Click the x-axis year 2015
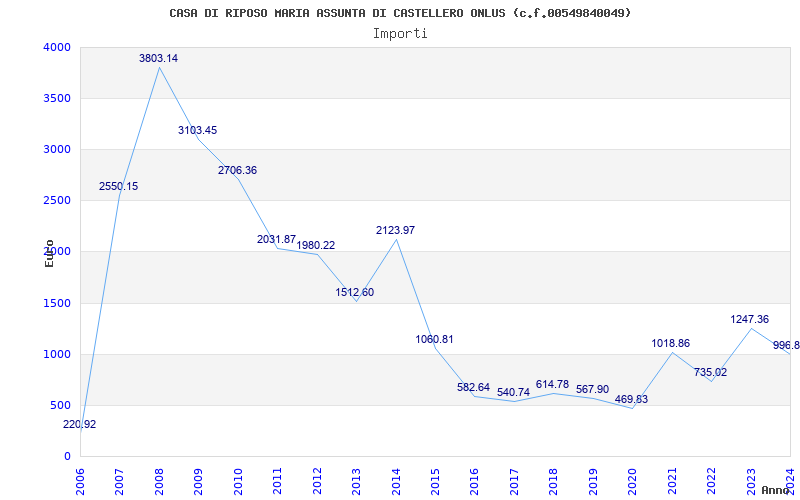 tap(435, 482)
